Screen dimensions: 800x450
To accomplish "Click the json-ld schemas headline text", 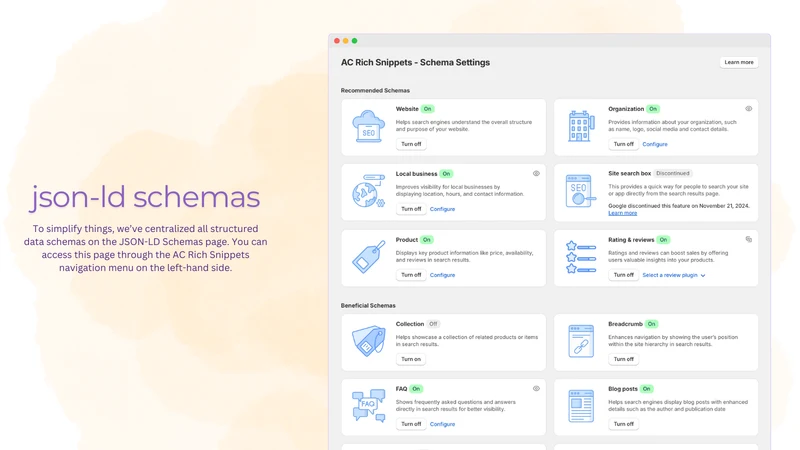I will 145,197.
